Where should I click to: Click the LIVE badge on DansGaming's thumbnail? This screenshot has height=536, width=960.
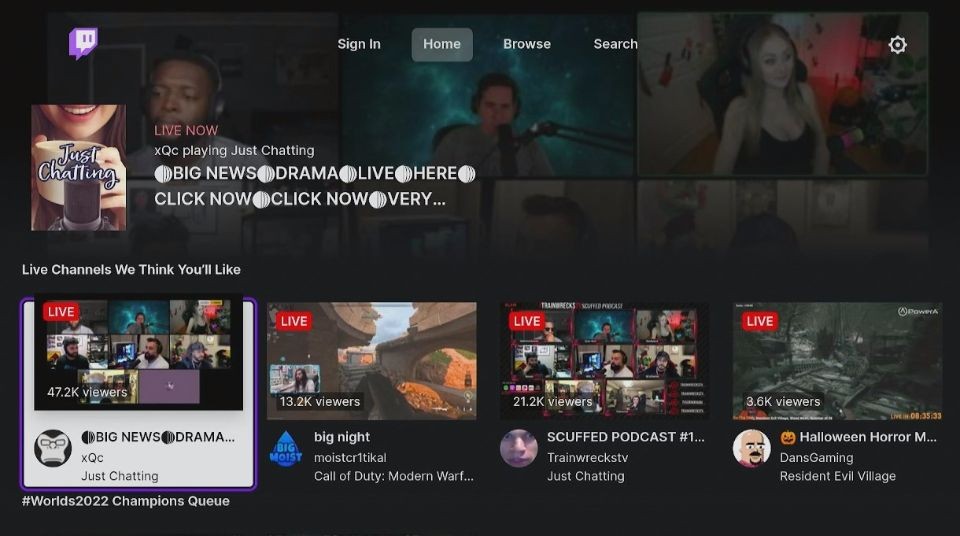pyautogui.click(x=760, y=321)
